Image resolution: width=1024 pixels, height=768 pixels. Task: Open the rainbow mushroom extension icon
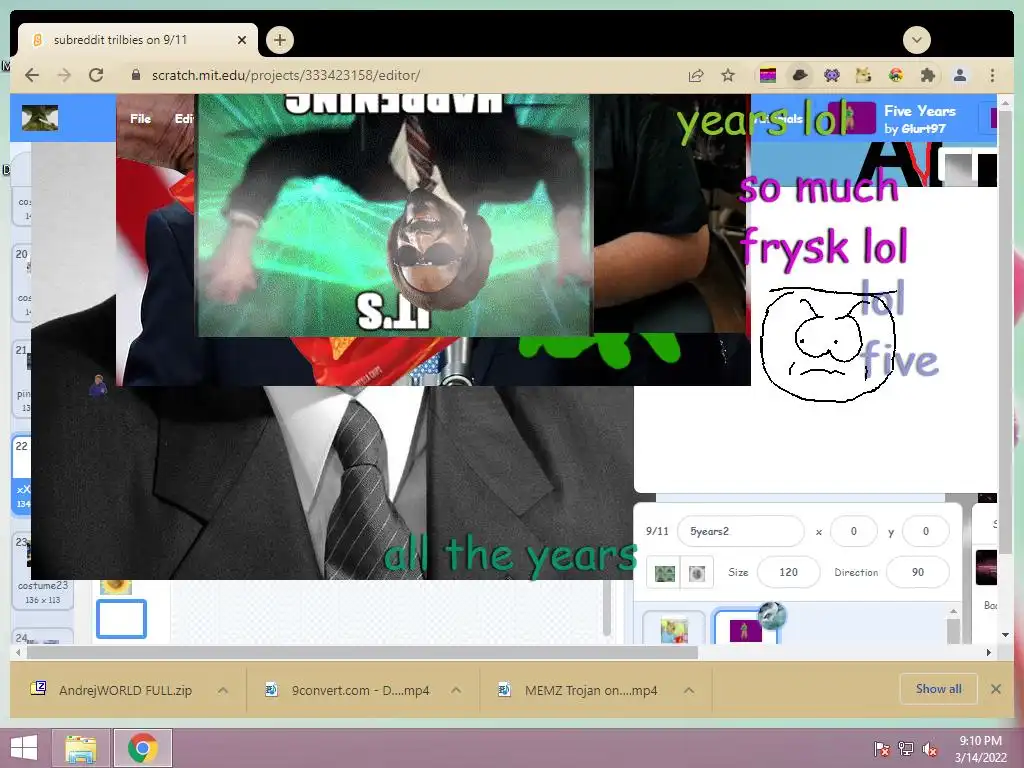896,76
